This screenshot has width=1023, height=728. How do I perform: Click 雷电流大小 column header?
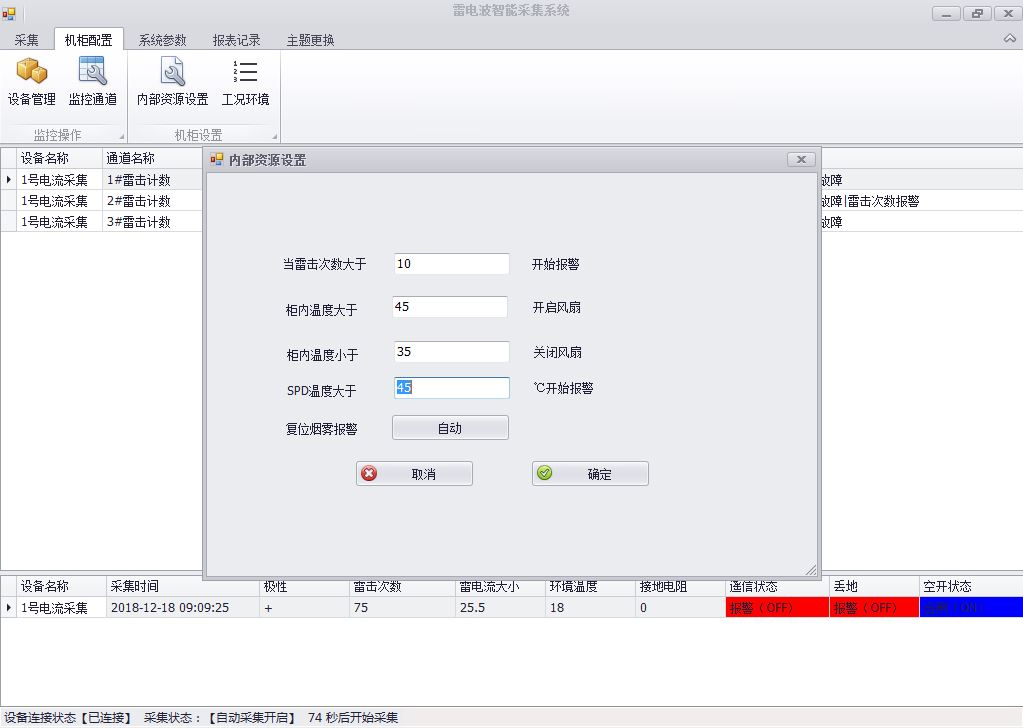point(500,586)
